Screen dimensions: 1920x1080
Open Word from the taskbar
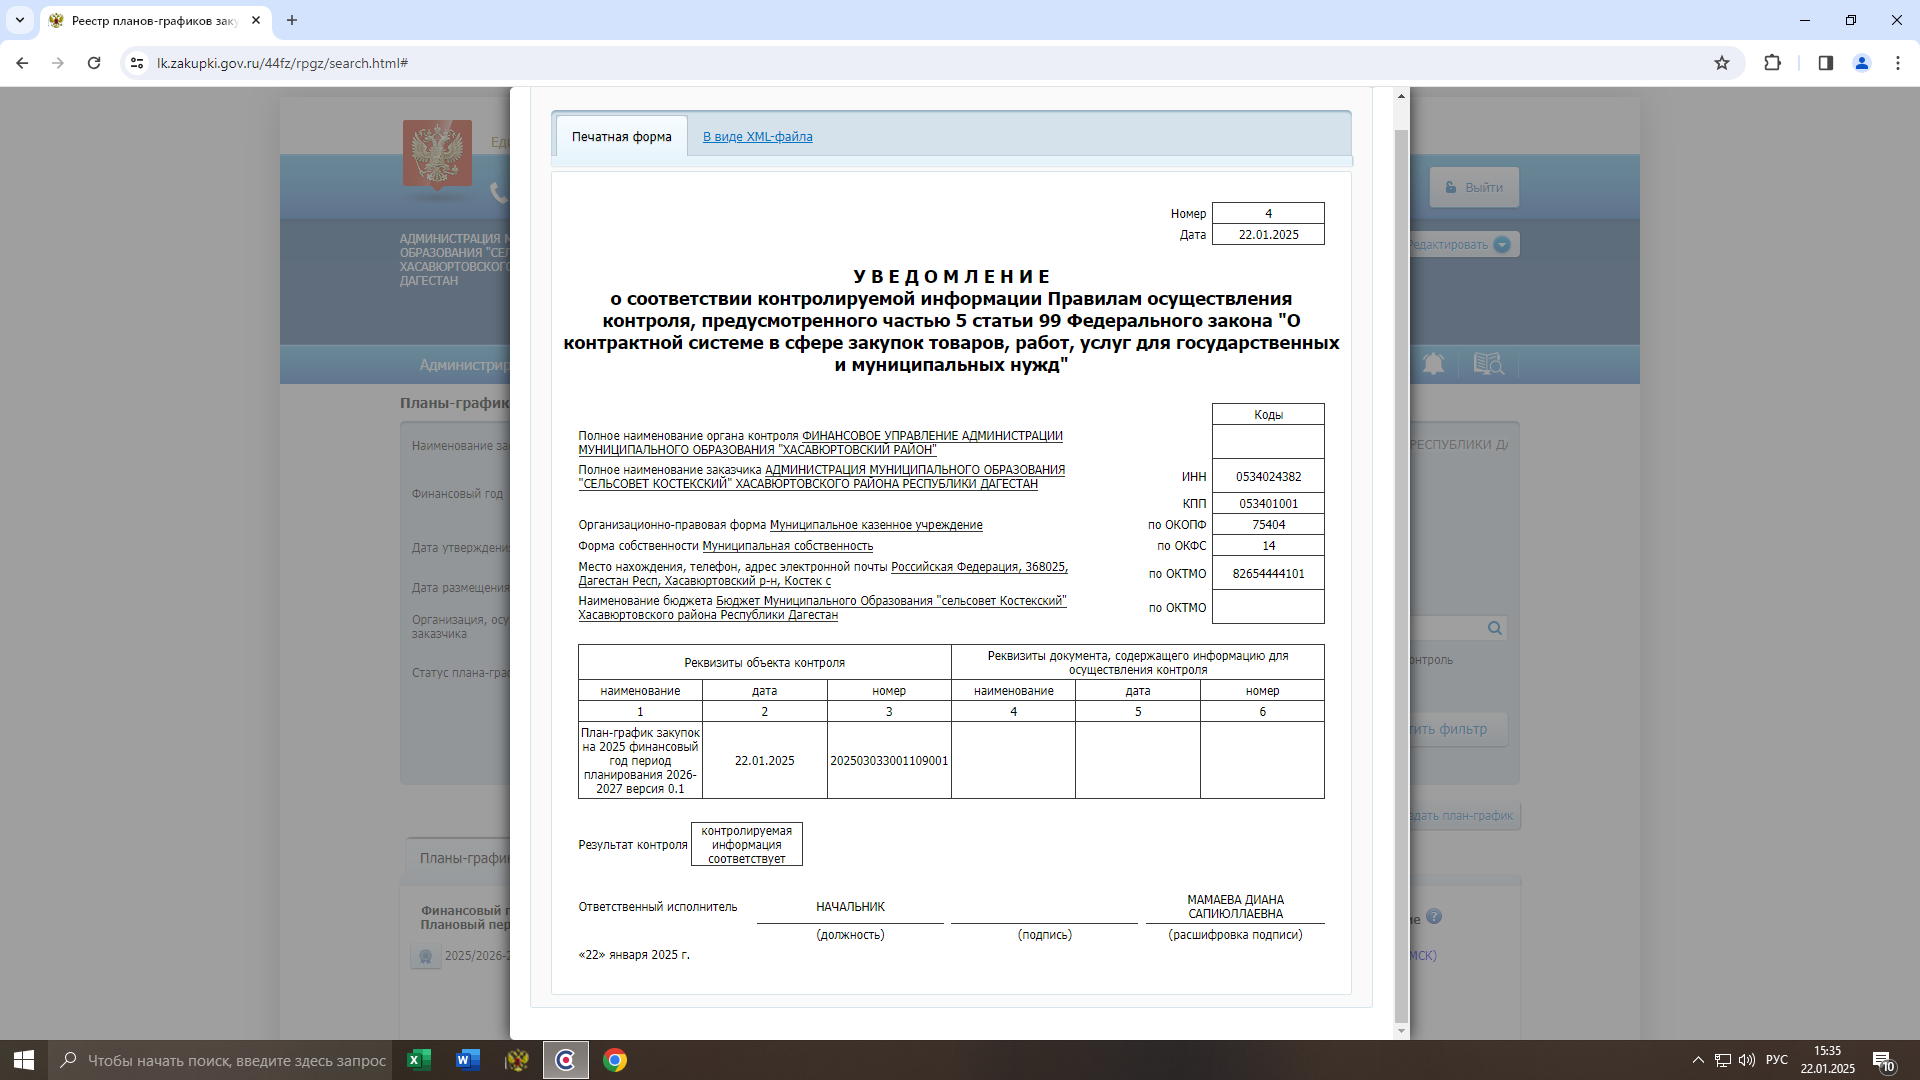(467, 1060)
